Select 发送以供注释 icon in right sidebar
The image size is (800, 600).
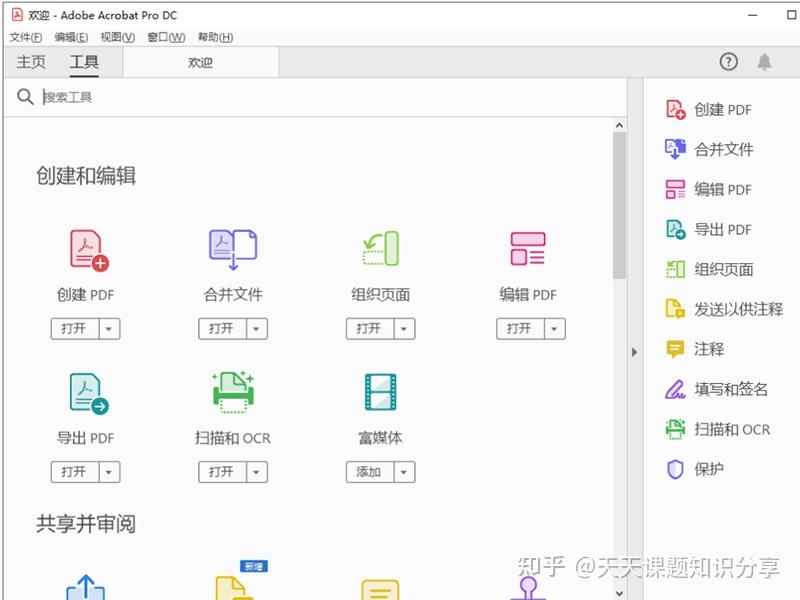tap(676, 309)
